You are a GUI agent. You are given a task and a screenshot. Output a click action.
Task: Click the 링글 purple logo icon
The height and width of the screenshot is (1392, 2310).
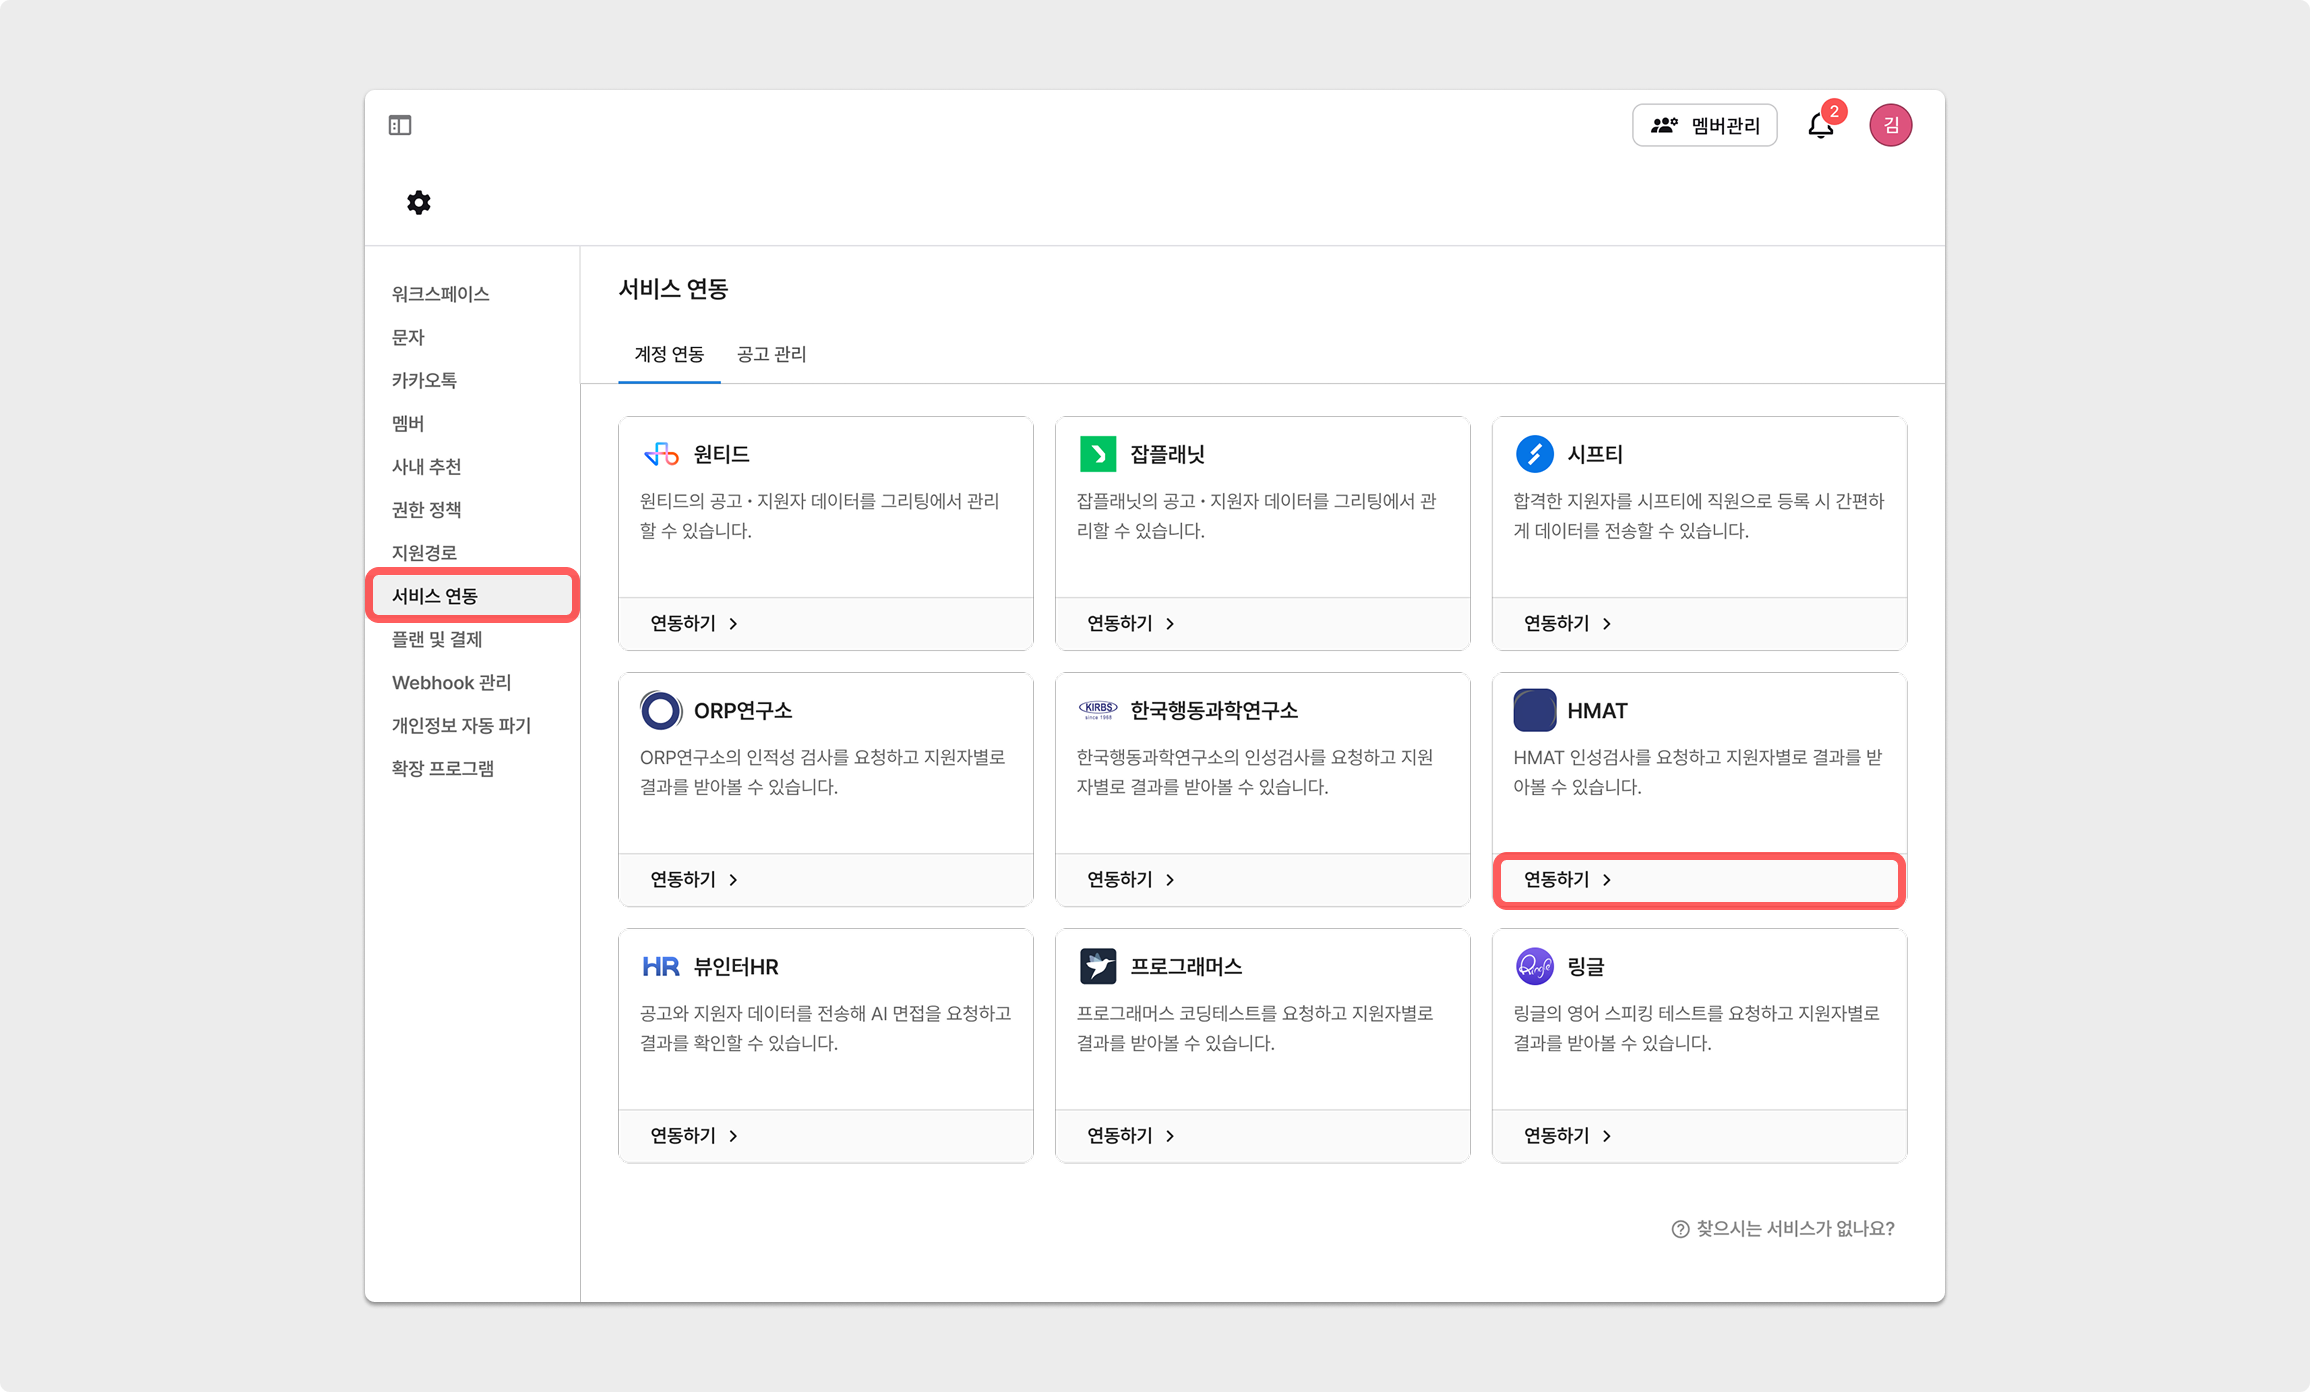pyautogui.click(x=1534, y=966)
